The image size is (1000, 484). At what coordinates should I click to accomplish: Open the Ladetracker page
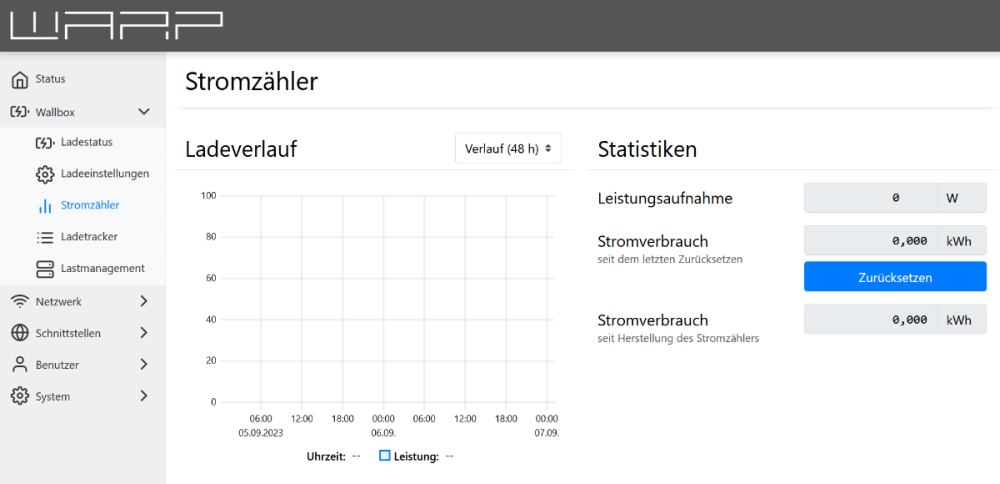[x=89, y=237]
